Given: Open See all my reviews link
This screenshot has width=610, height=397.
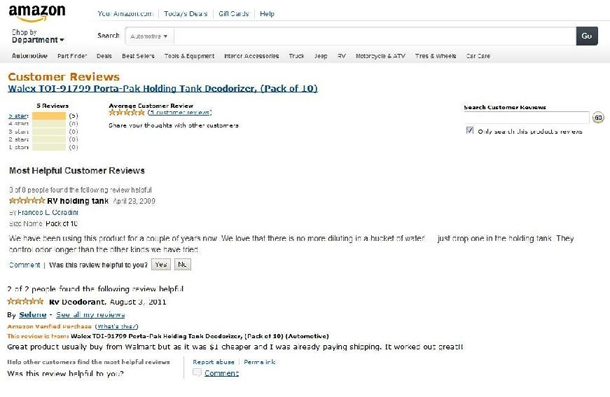Looking at the screenshot, I should click(x=90, y=314).
